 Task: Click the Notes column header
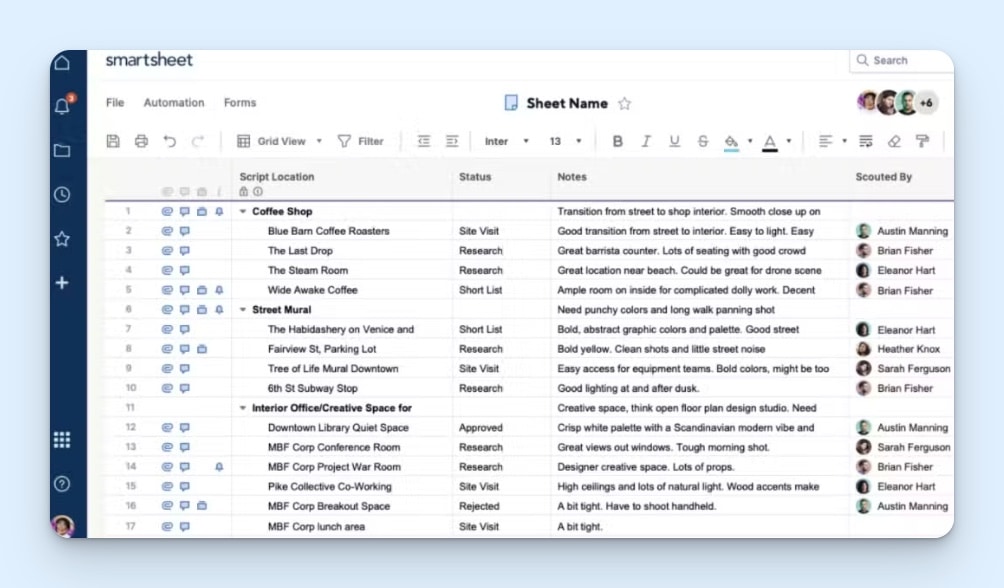click(572, 177)
